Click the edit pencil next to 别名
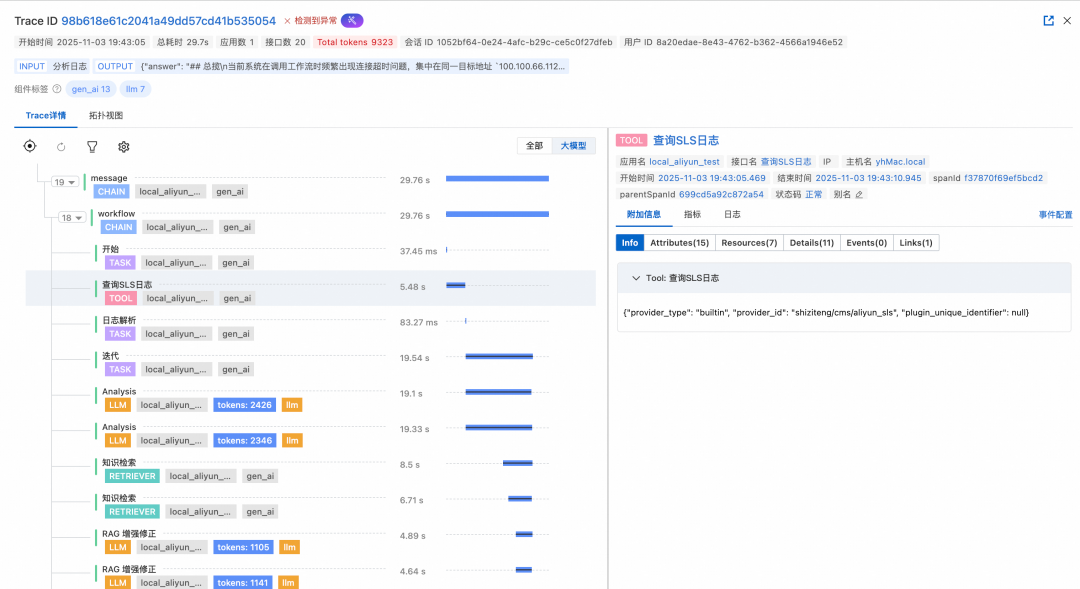 click(x=859, y=194)
